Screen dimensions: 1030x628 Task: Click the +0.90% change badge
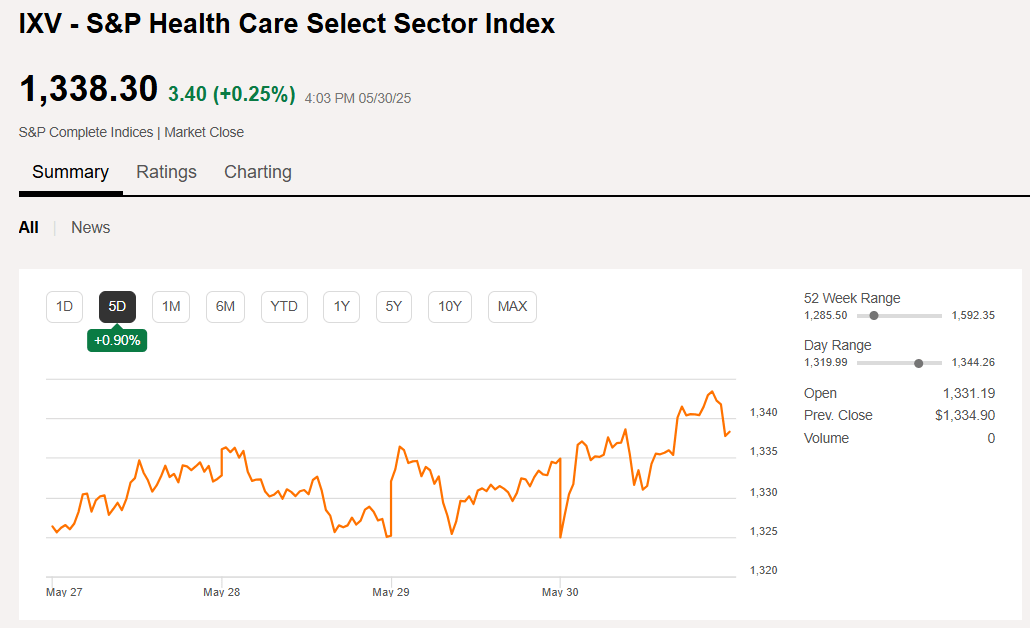pos(117,340)
